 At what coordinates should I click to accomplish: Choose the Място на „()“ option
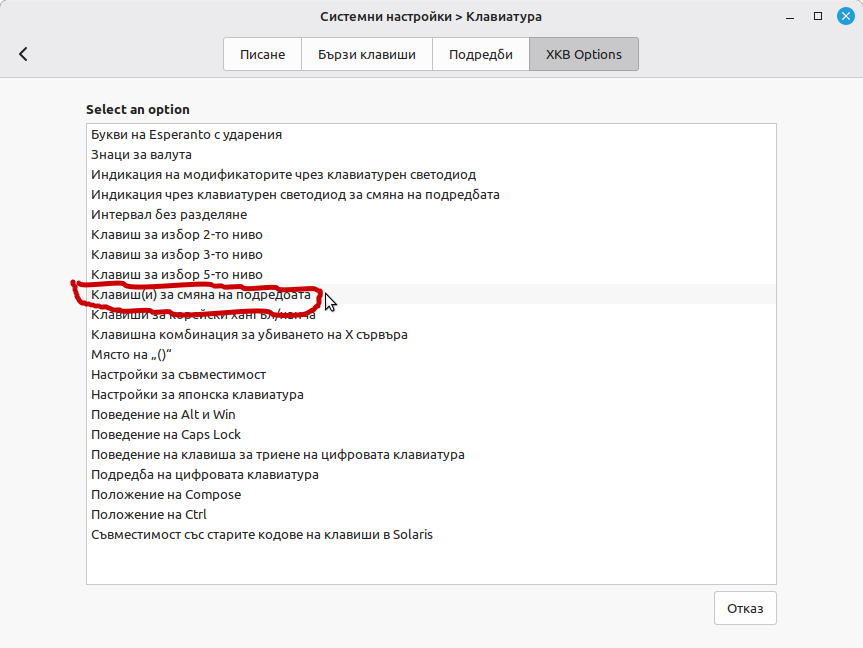(432, 355)
